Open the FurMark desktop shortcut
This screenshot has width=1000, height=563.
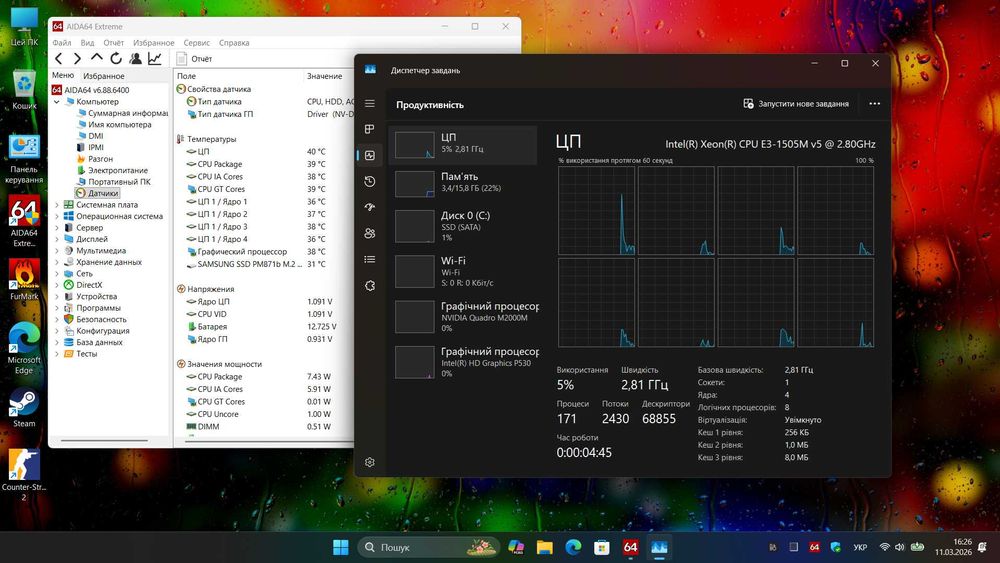click(x=24, y=281)
